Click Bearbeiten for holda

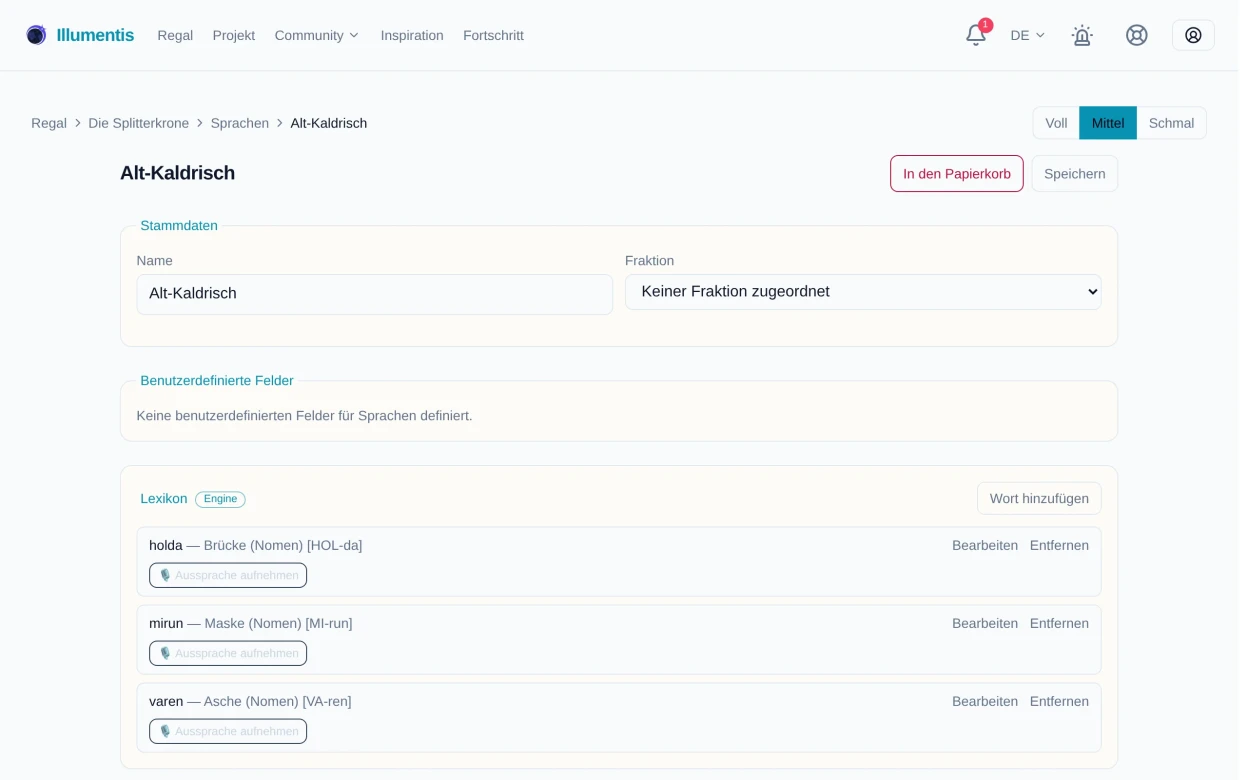point(985,545)
